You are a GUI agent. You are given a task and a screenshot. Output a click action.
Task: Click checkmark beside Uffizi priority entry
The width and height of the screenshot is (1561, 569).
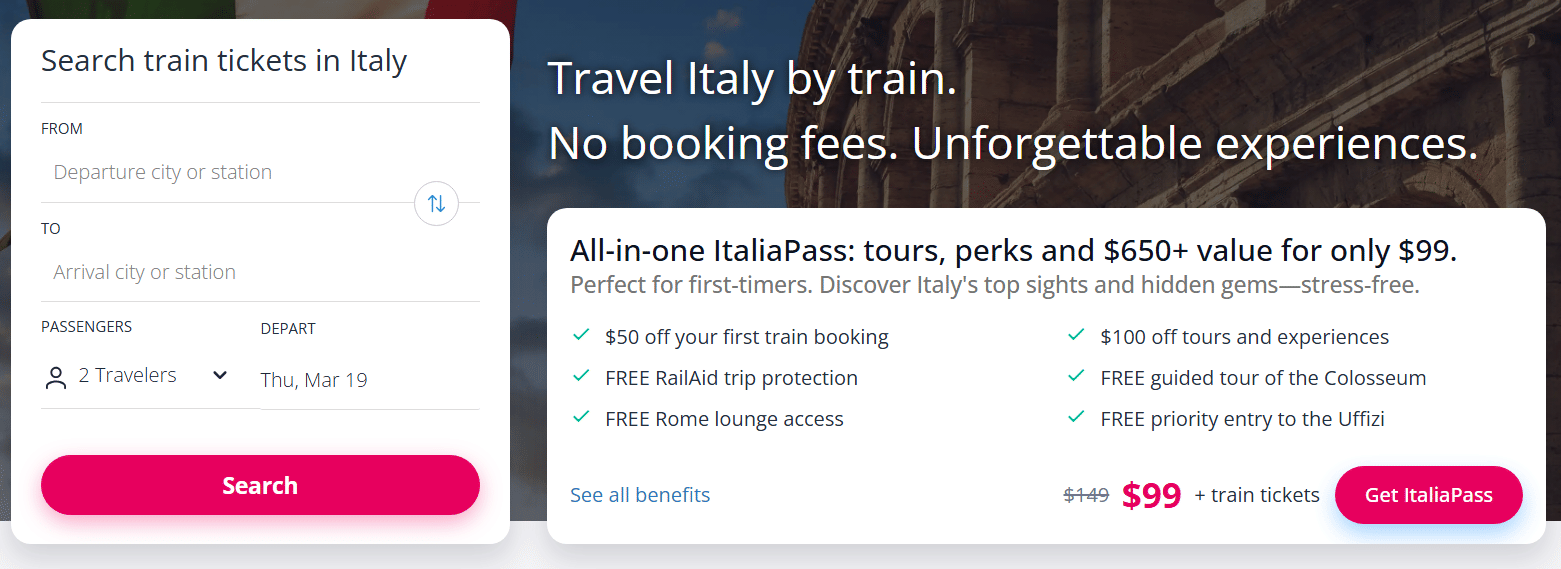point(1076,418)
